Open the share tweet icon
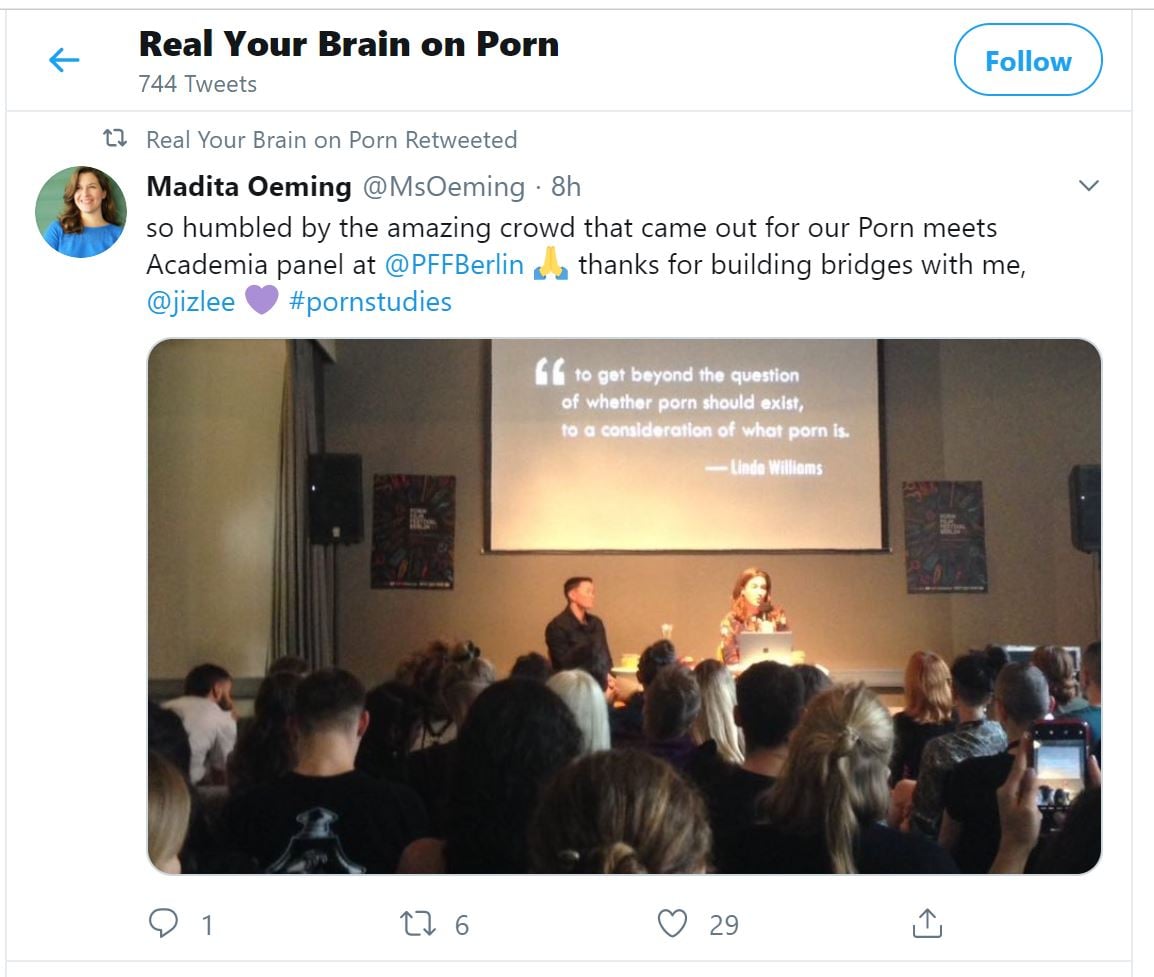 pos(927,924)
